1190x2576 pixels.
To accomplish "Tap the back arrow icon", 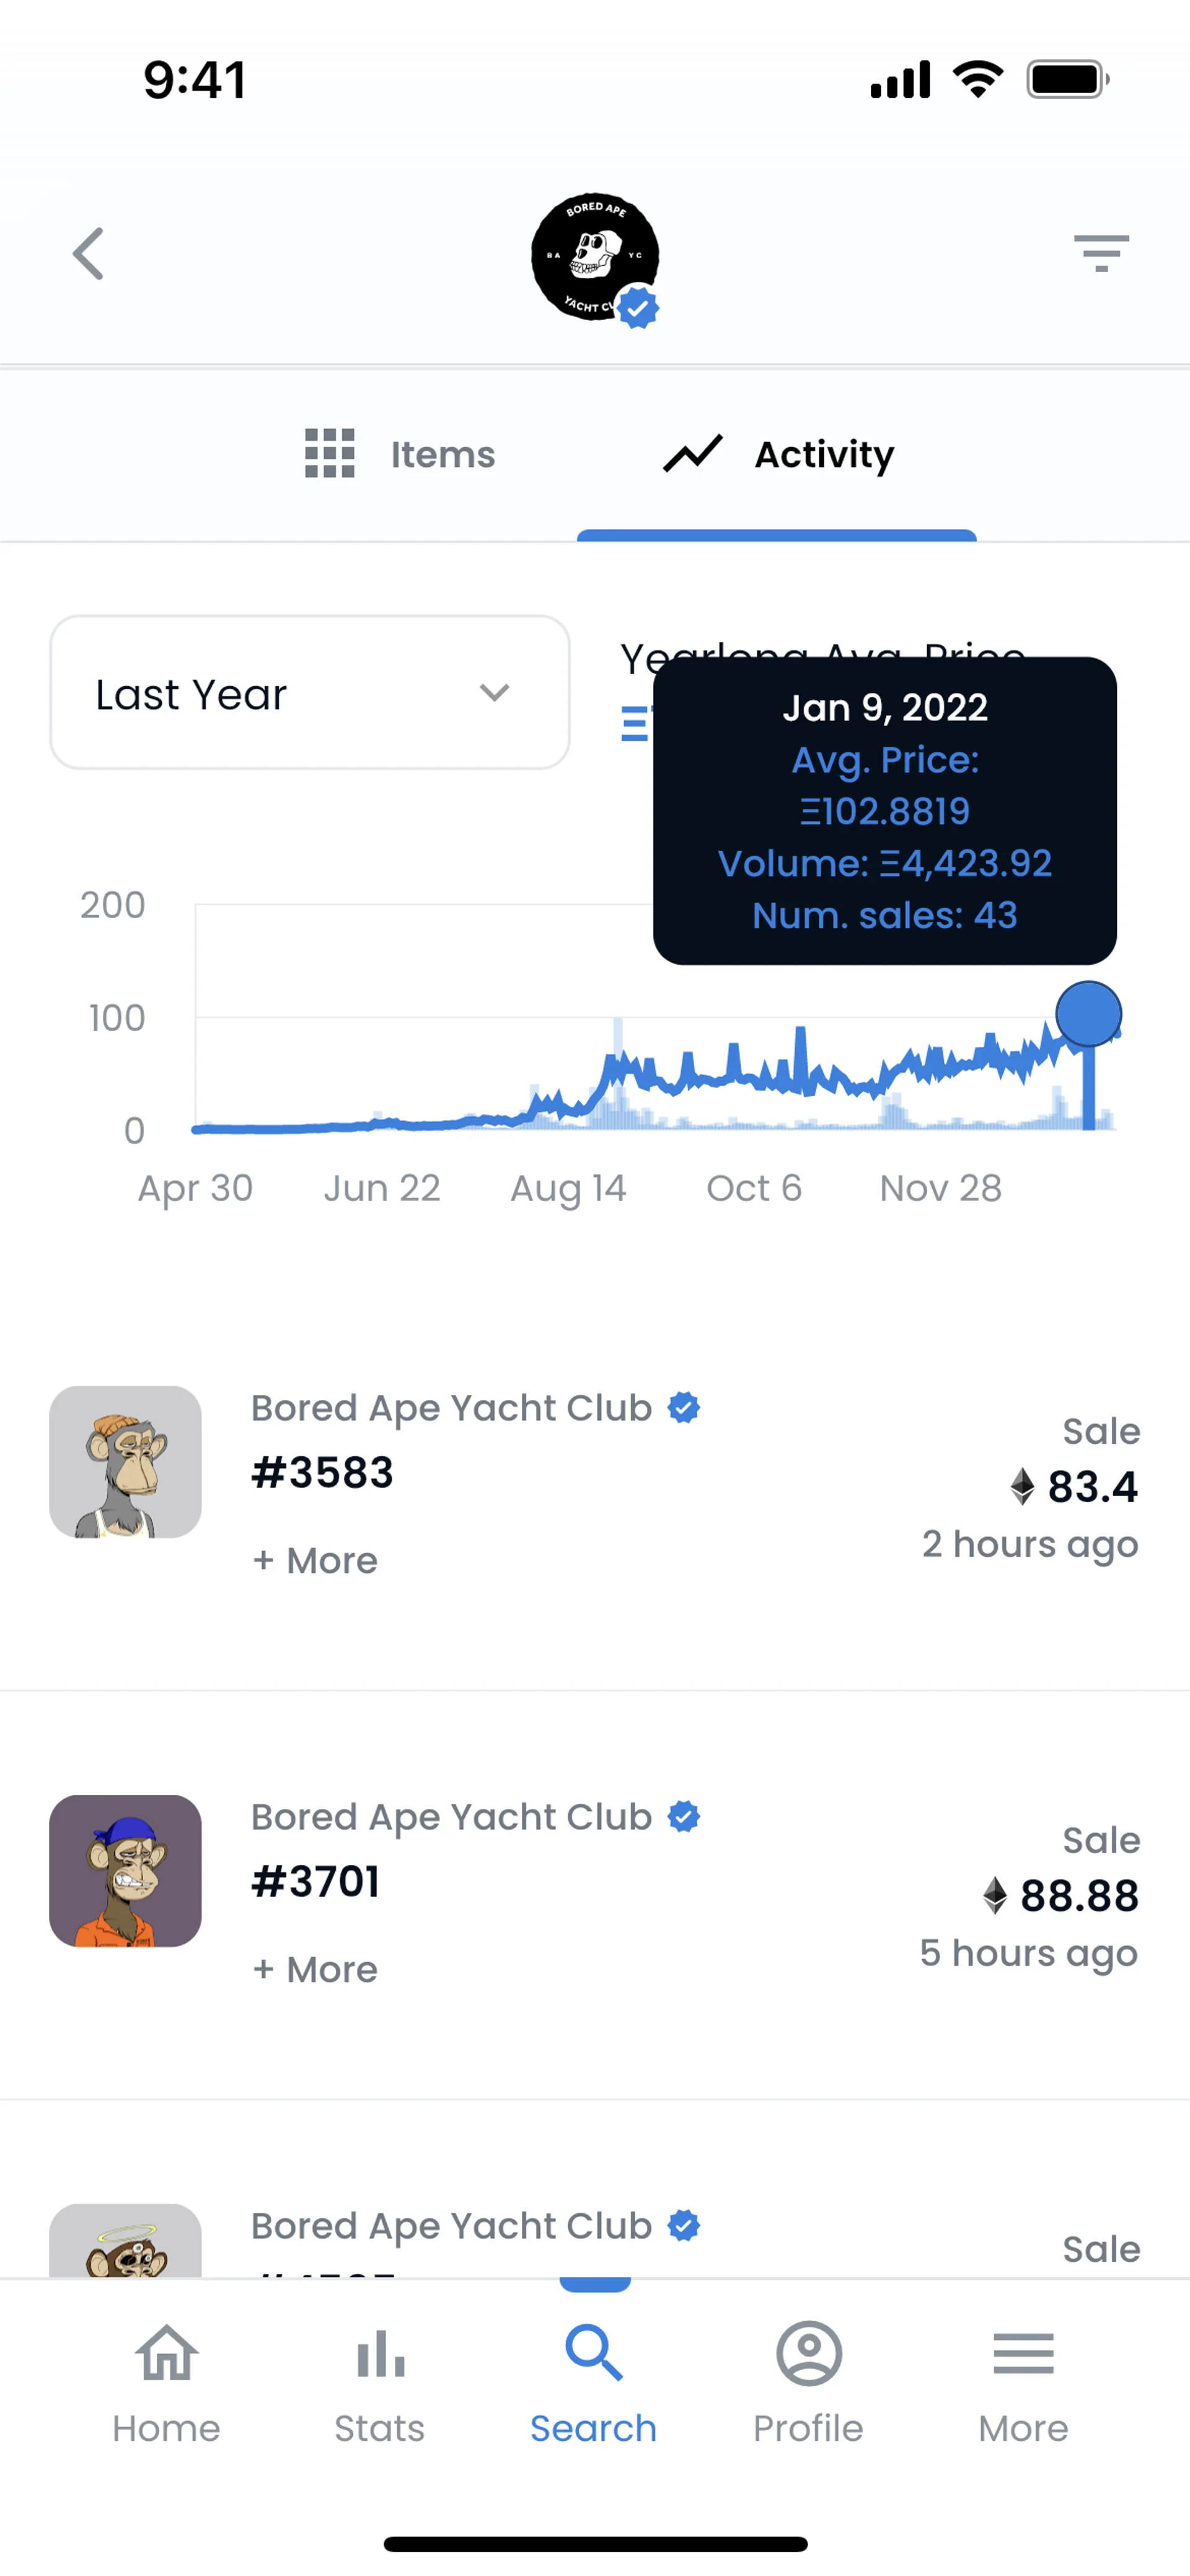I will click(x=88, y=254).
